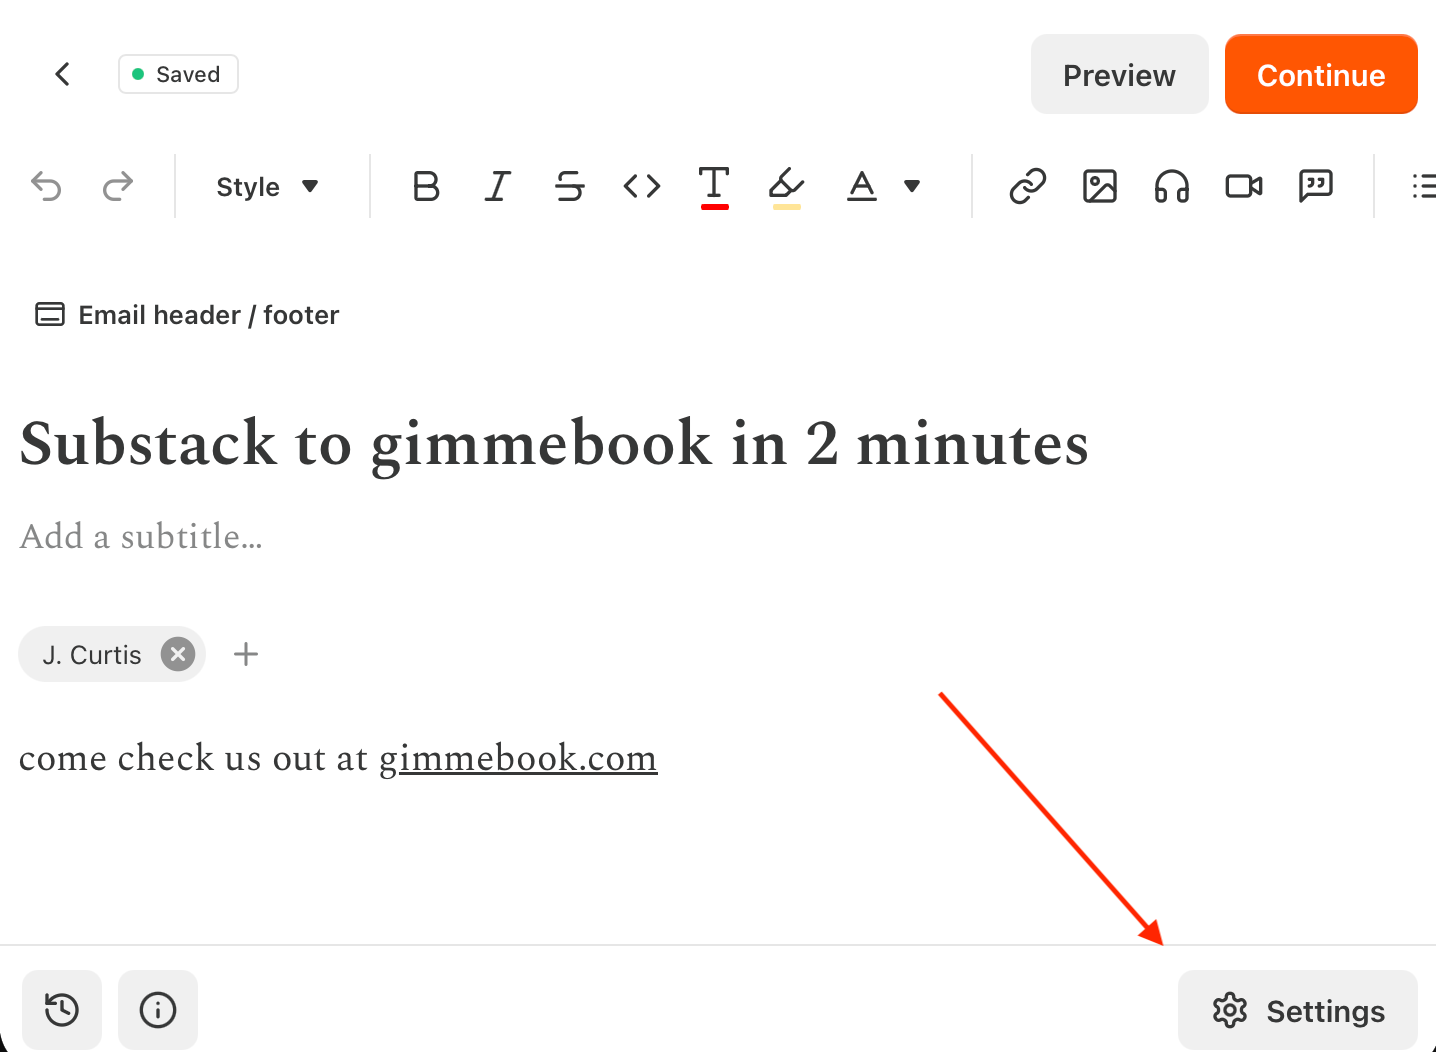Viewport: 1436px width, 1052px height.
Task: Open Email header / footer options
Action: coord(187,315)
